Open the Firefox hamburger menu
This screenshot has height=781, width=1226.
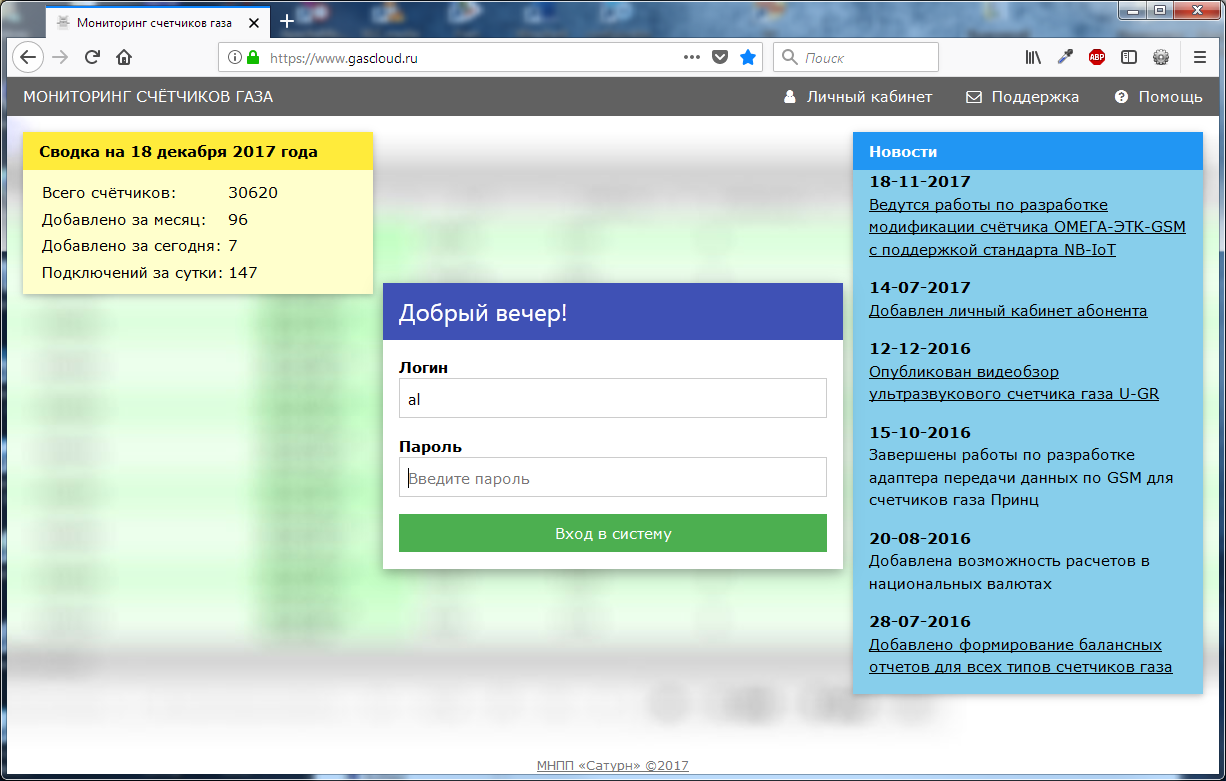tap(1200, 57)
